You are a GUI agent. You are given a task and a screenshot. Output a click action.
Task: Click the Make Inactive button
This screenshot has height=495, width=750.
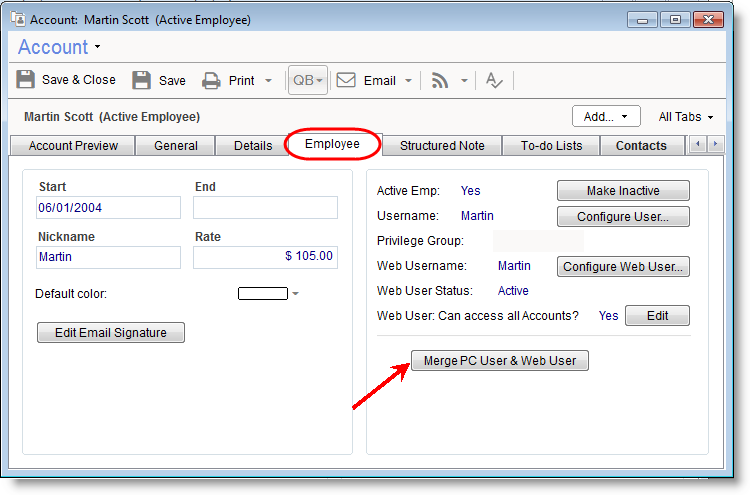point(623,190)
